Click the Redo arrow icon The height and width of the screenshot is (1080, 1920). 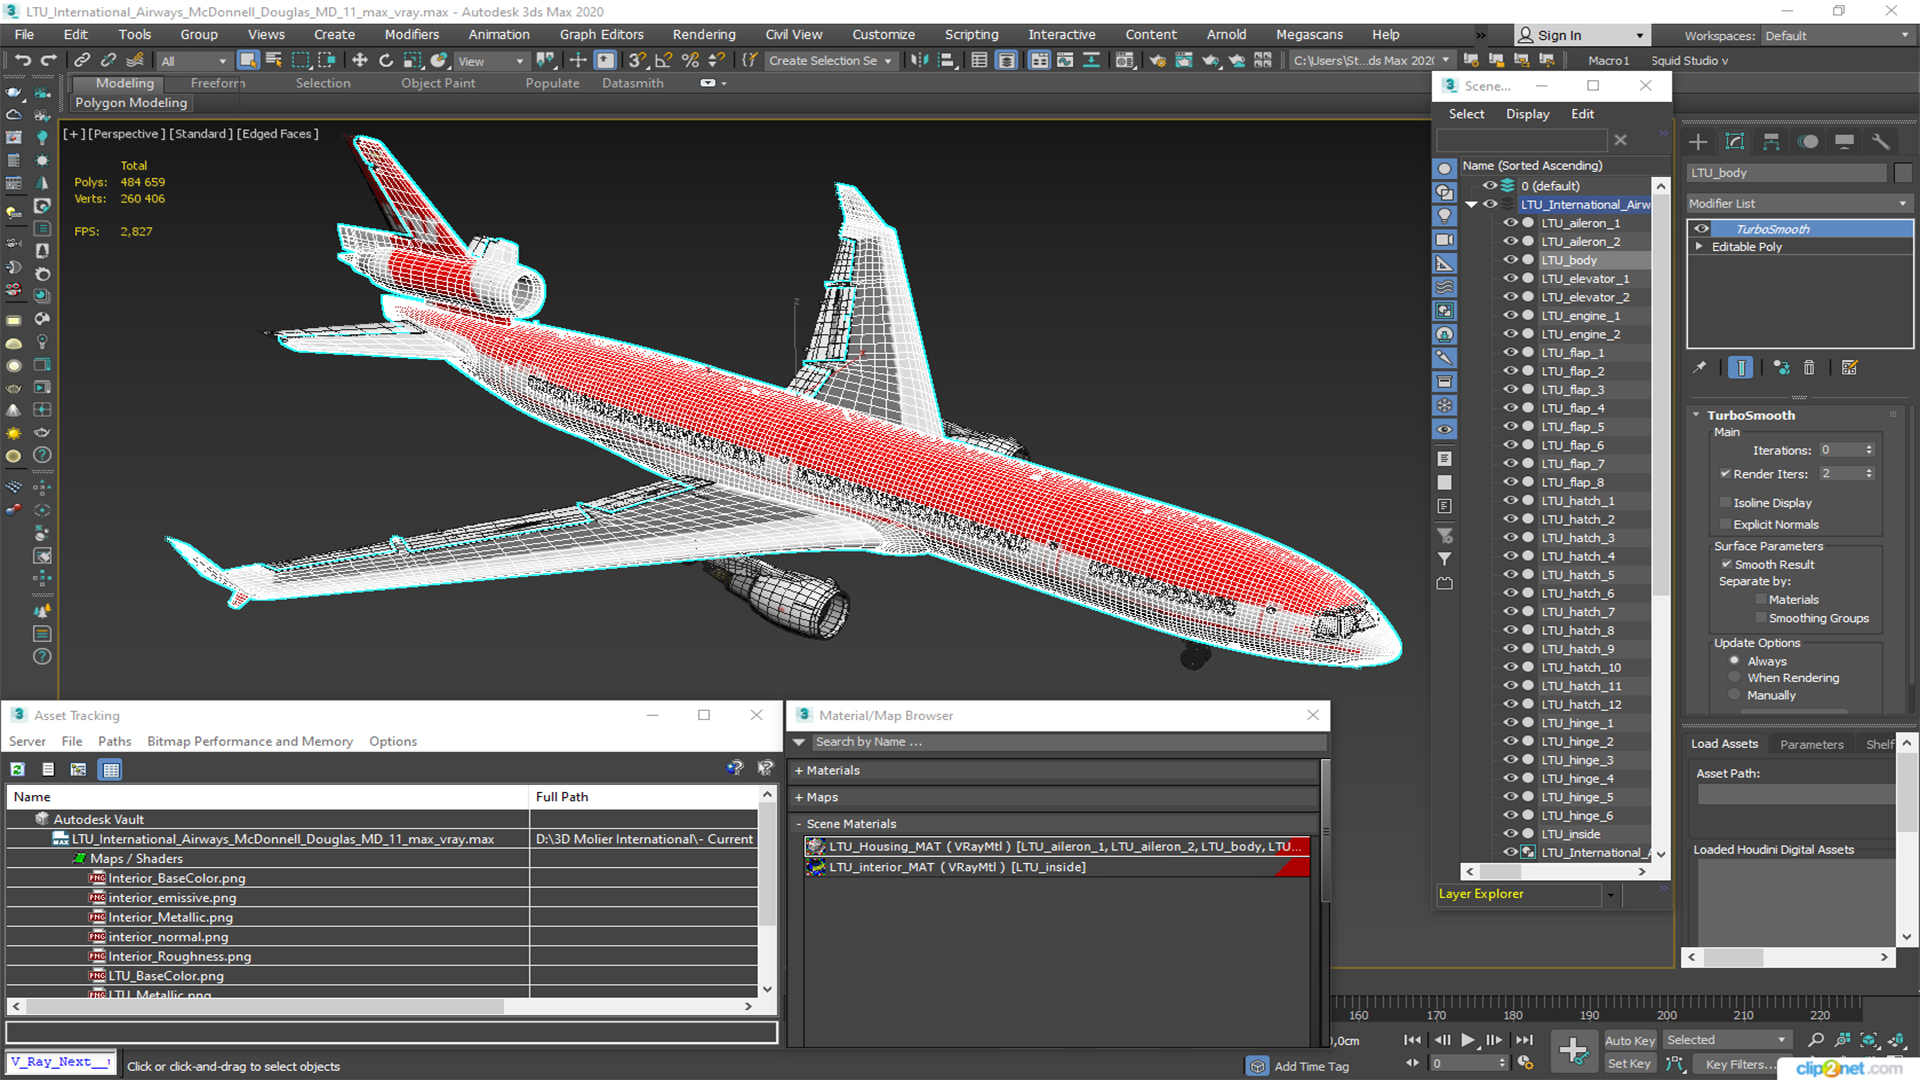[x=48, y=60]
